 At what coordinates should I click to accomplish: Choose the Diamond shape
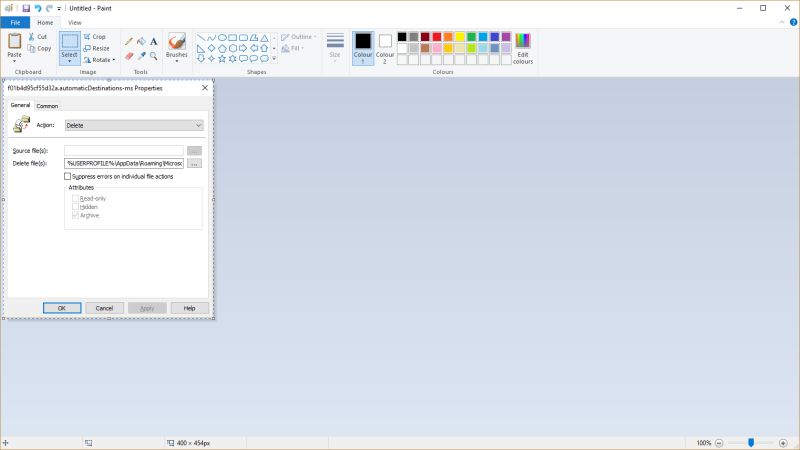(x=211, y=48)
